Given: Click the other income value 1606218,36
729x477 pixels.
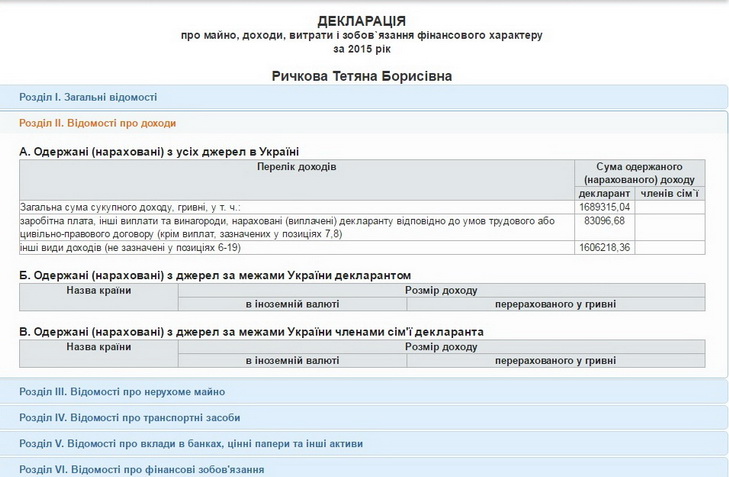Looking at the screenshot, I should tap(604, 247).
